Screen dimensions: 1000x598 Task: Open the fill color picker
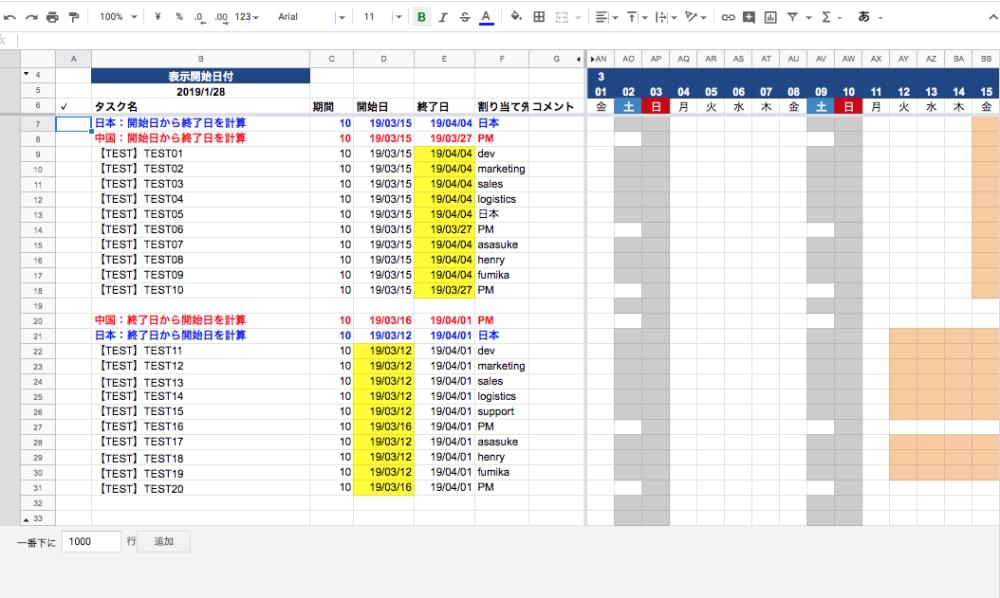[516, 17]
